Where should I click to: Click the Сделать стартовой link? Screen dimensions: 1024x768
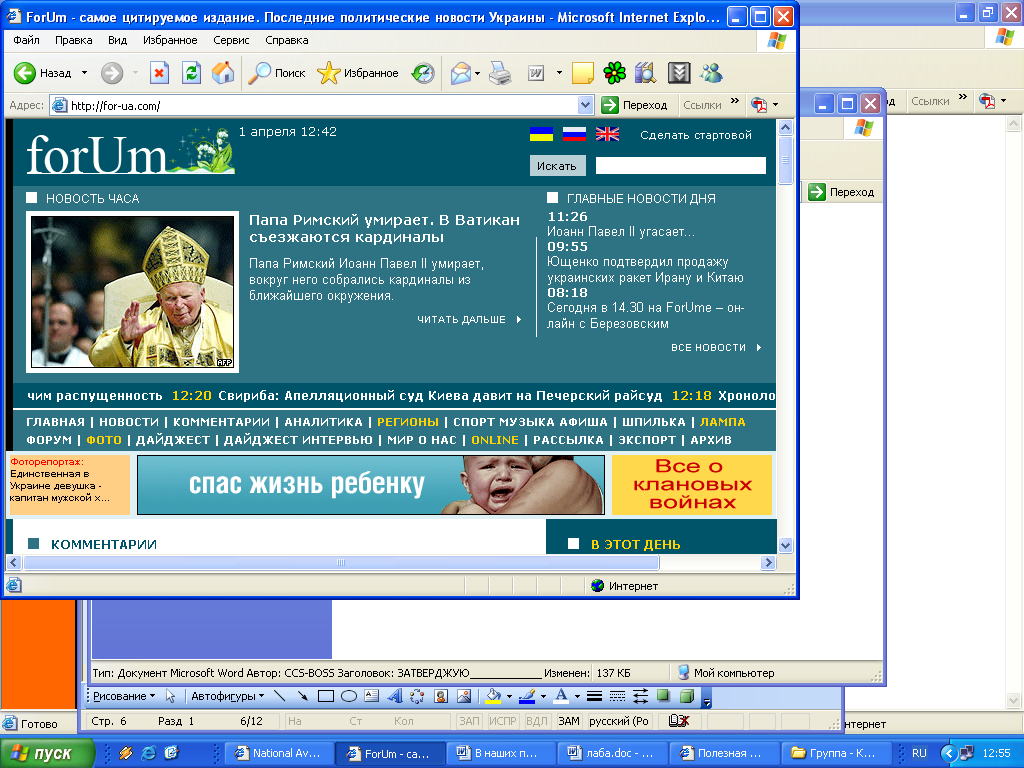click(696, 135)
